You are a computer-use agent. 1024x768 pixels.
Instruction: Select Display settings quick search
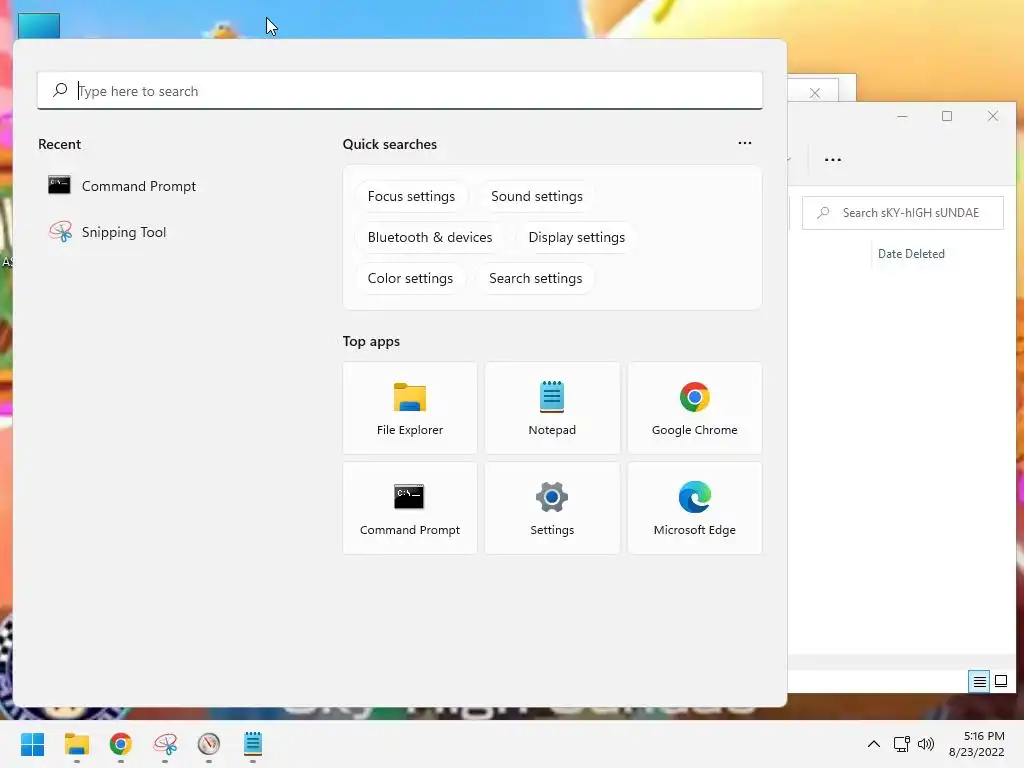(577, 237)
